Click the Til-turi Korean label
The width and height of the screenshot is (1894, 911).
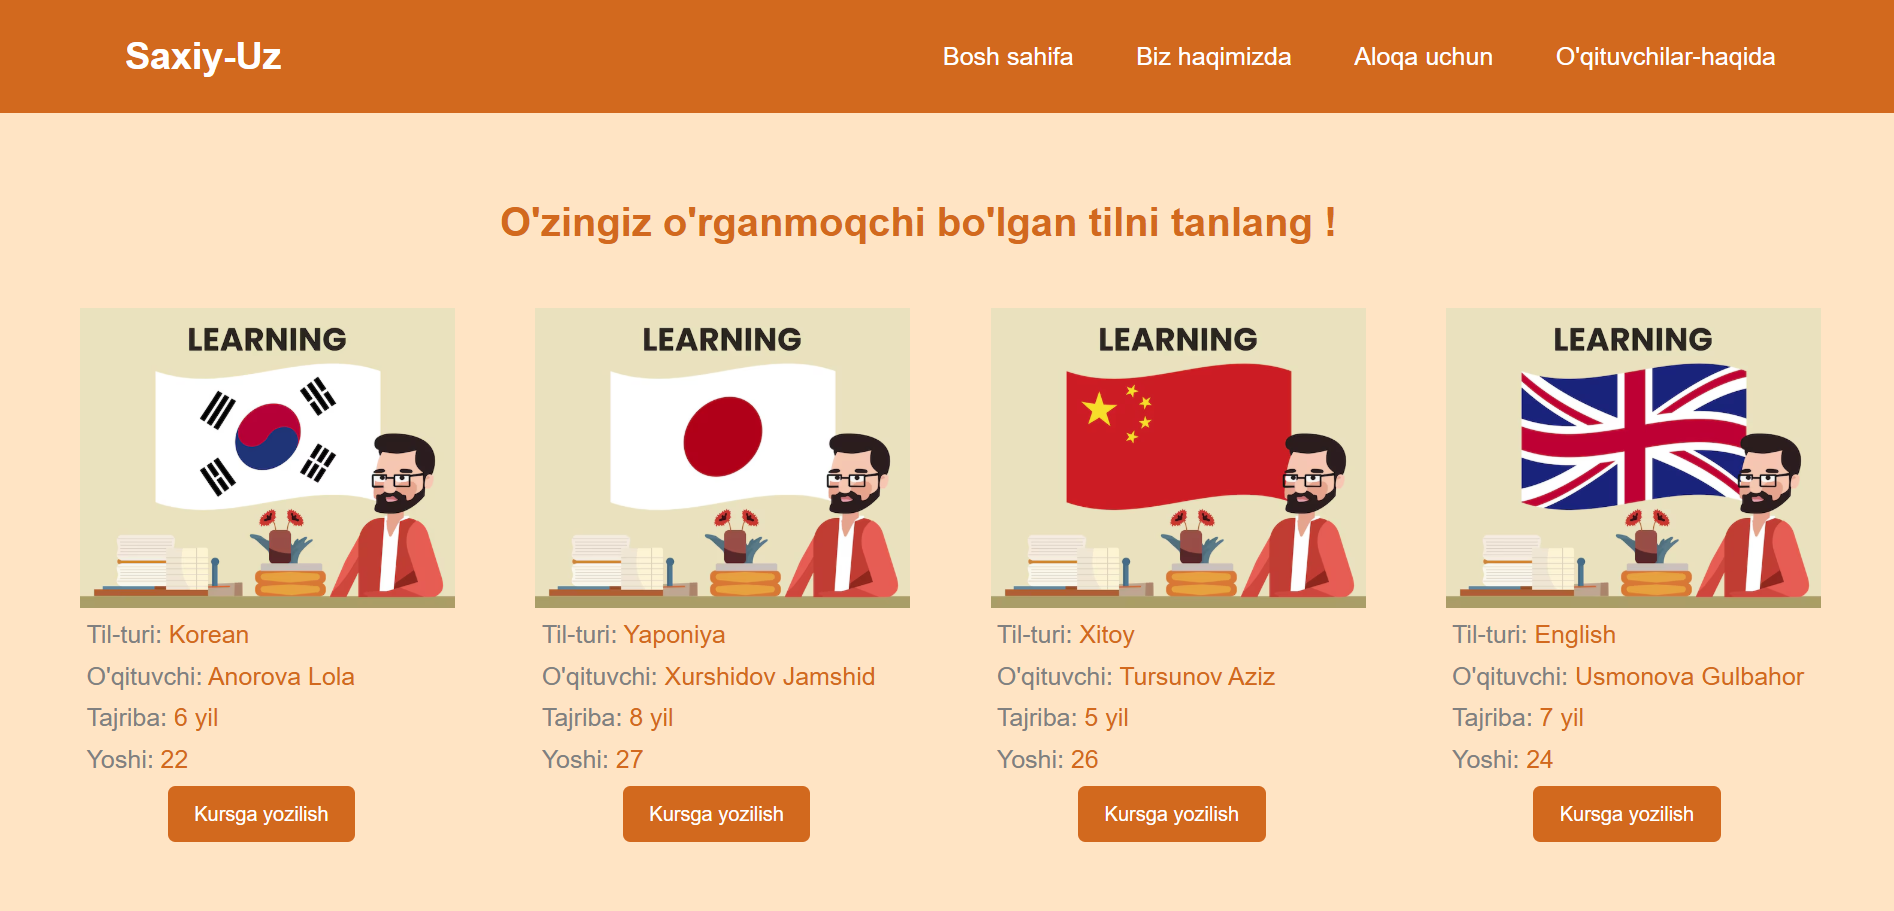168,635
